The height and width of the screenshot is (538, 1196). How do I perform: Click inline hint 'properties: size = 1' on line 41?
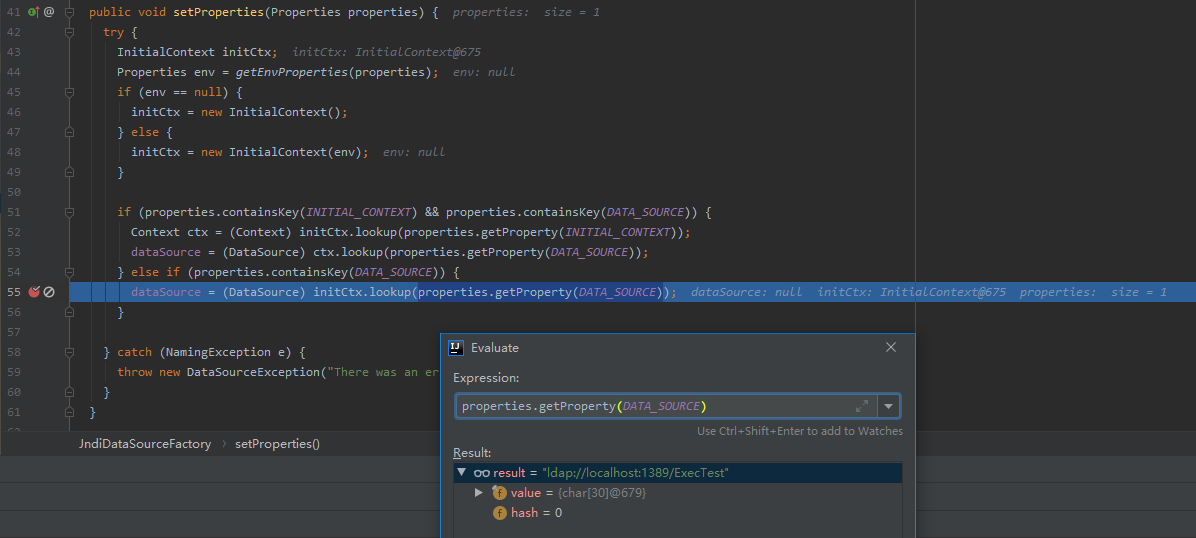[526, 12]
